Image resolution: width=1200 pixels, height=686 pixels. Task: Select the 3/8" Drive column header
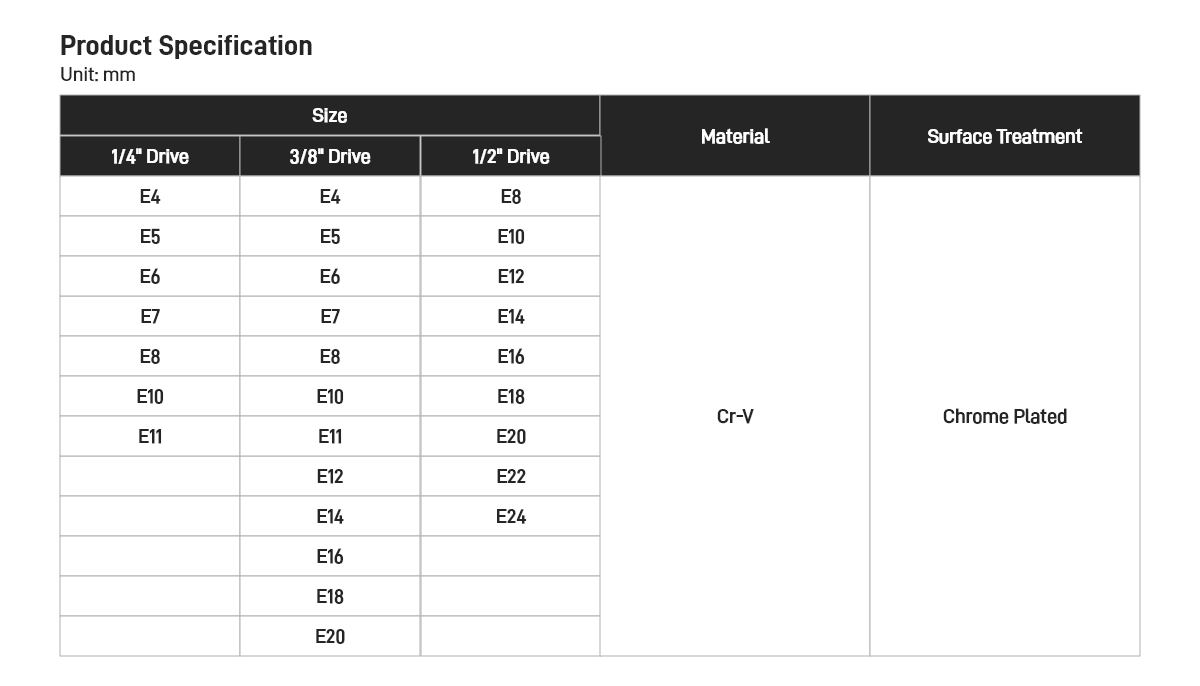pos(330,156)
